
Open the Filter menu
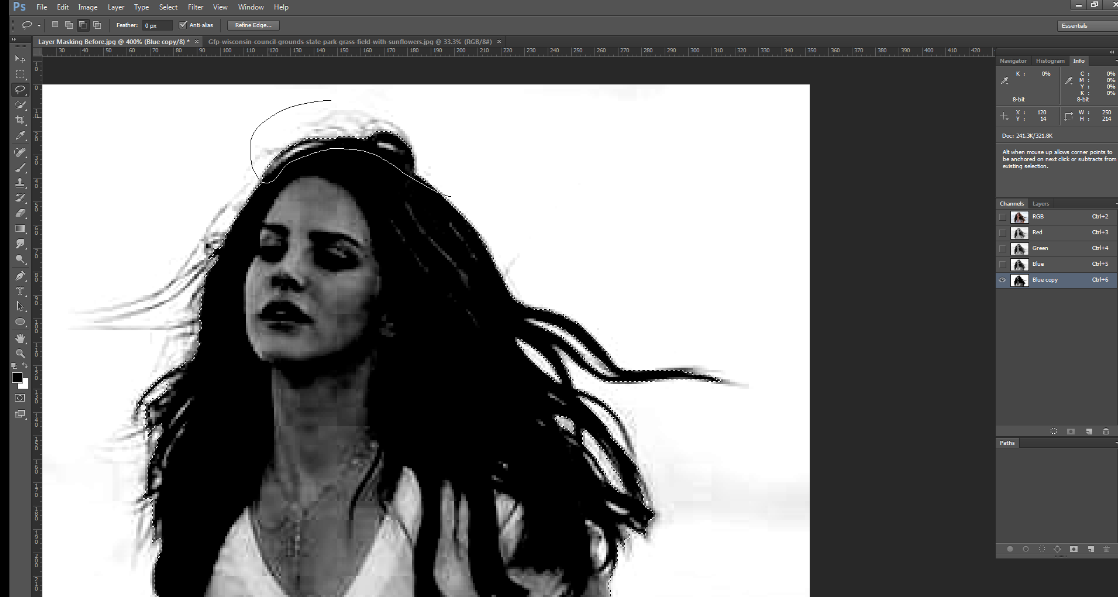click(x=194, y=6)
